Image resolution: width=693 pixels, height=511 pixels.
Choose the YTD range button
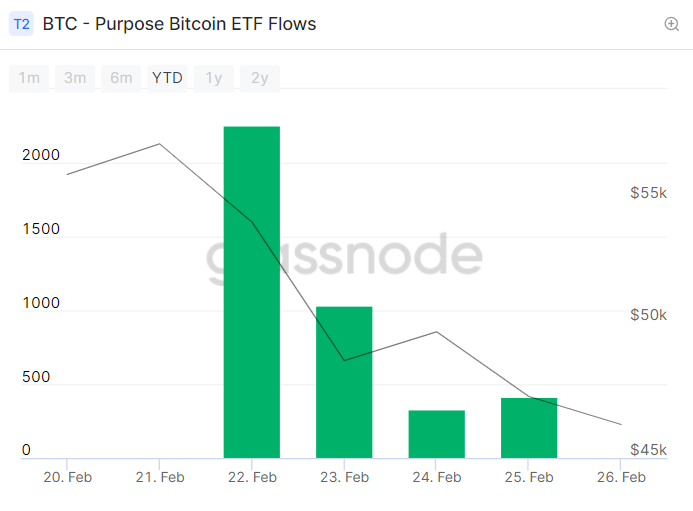click(167, 78)
